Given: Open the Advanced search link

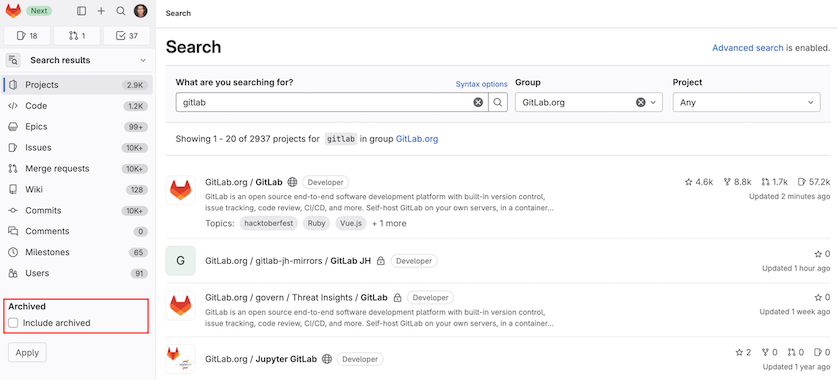Looking at the screenshot, I should point(748,48).
